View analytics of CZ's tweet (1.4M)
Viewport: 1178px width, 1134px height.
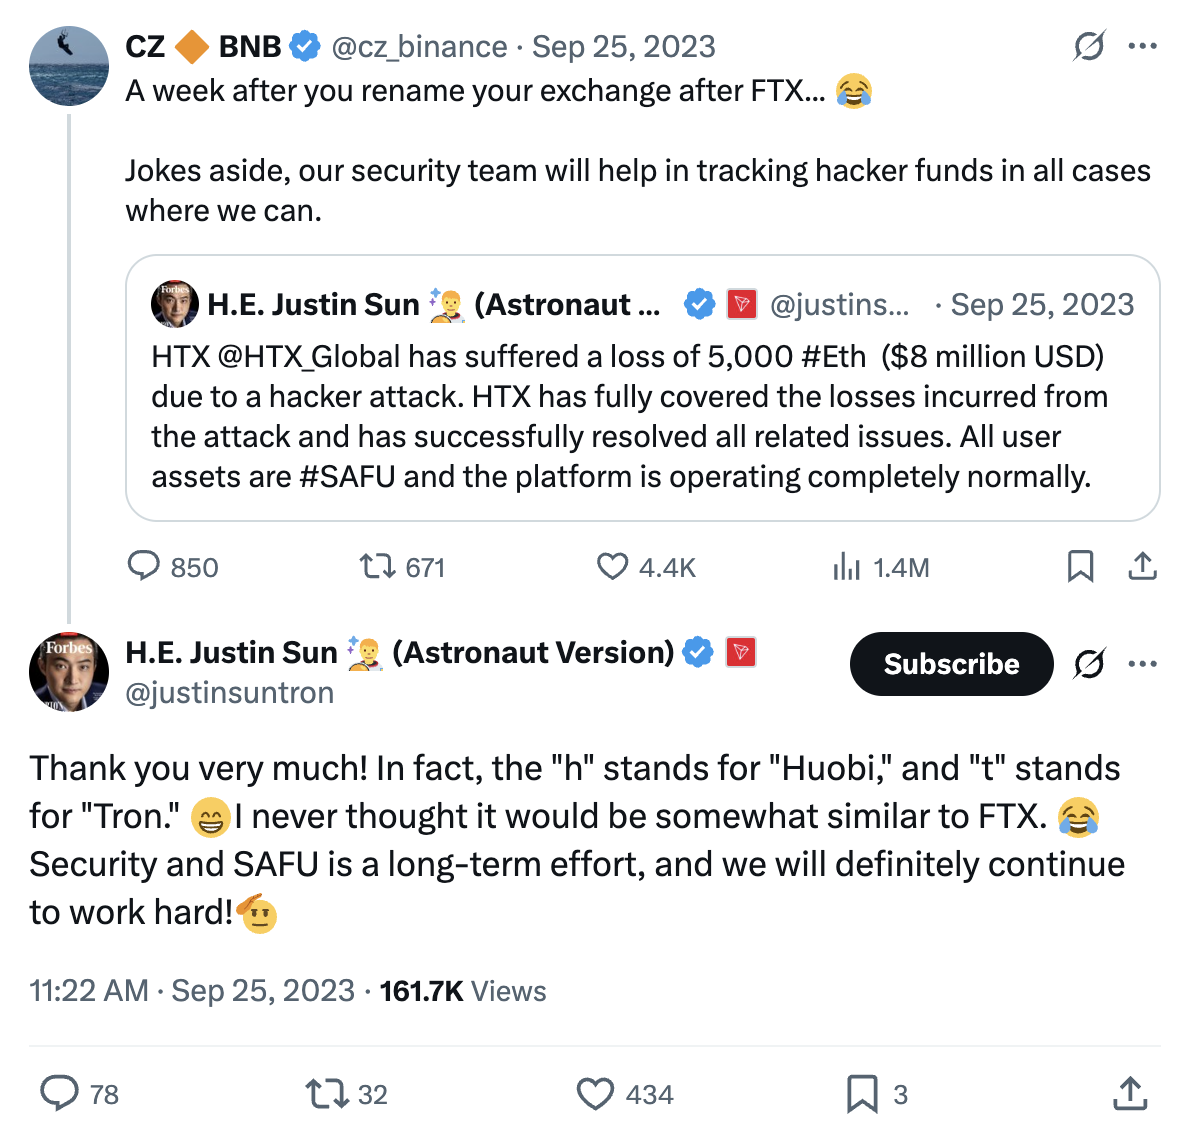coord(846,567)
